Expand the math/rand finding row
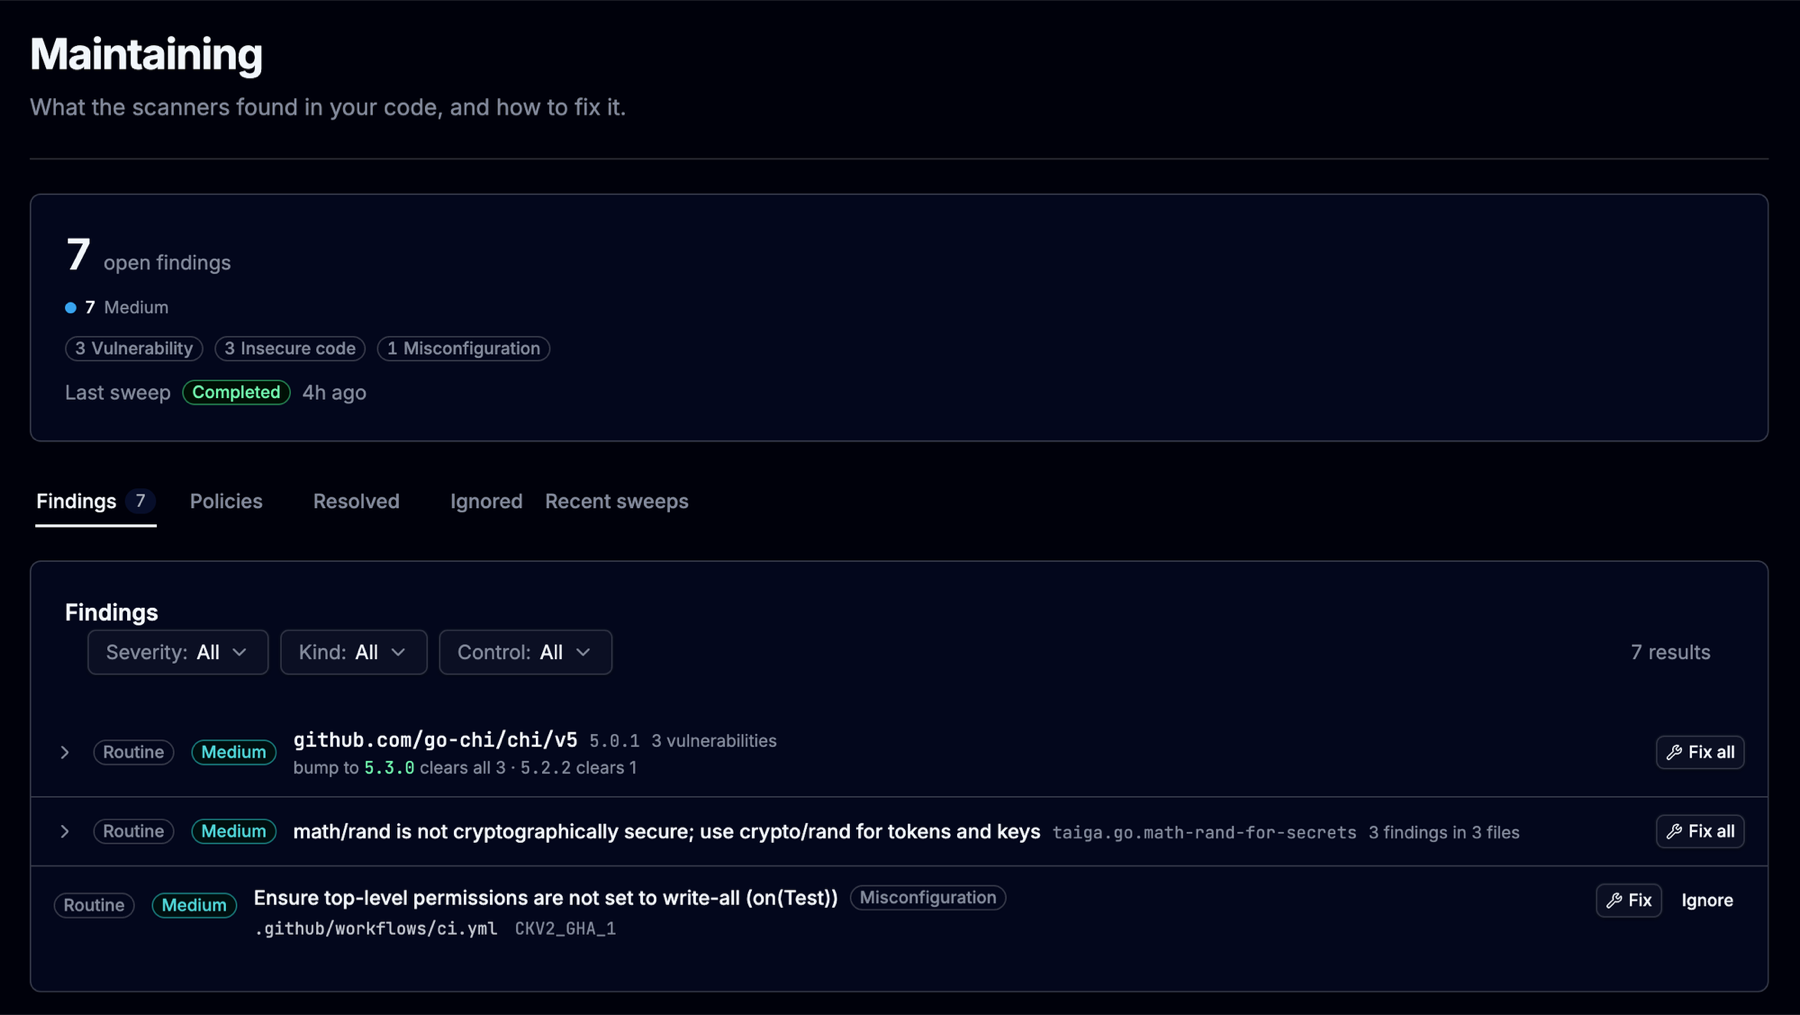 pyautogui.click(x=65, y=831)
